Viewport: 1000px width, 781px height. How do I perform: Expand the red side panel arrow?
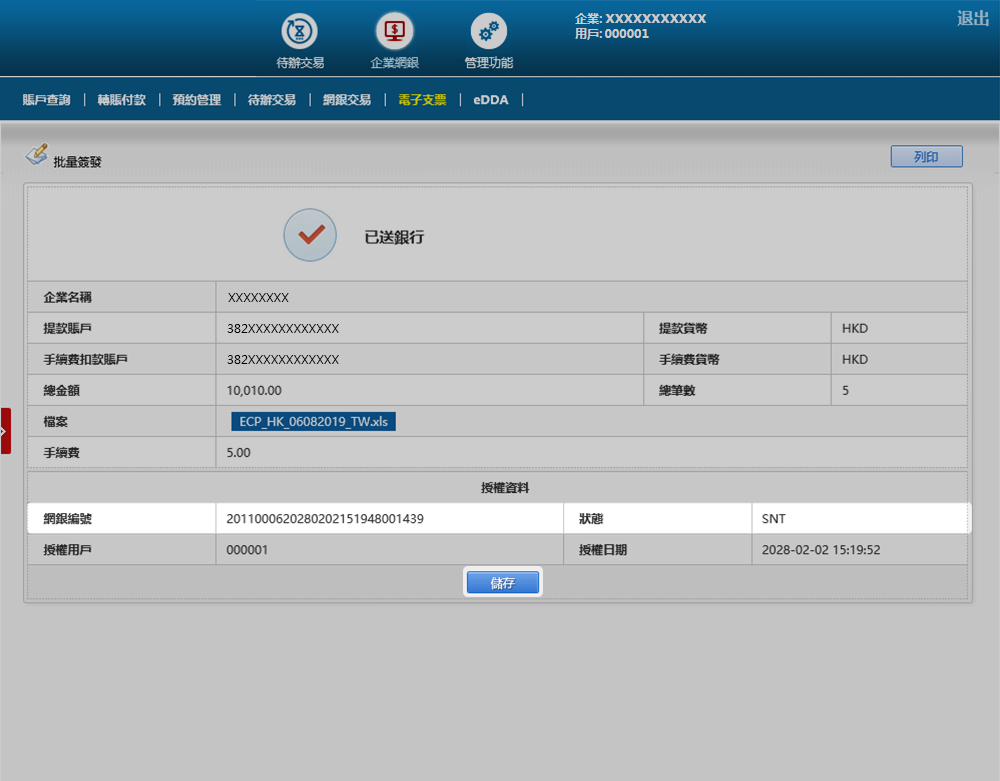(5, 431)
